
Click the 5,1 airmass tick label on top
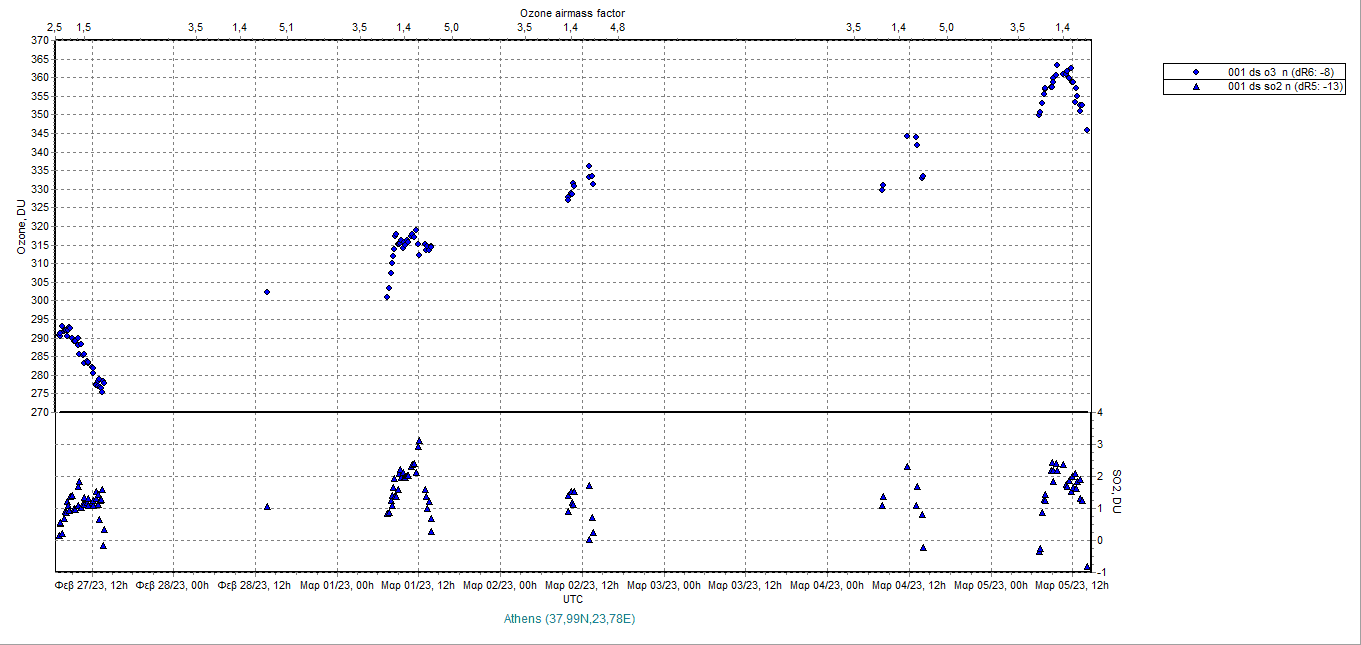click(286, 27)
